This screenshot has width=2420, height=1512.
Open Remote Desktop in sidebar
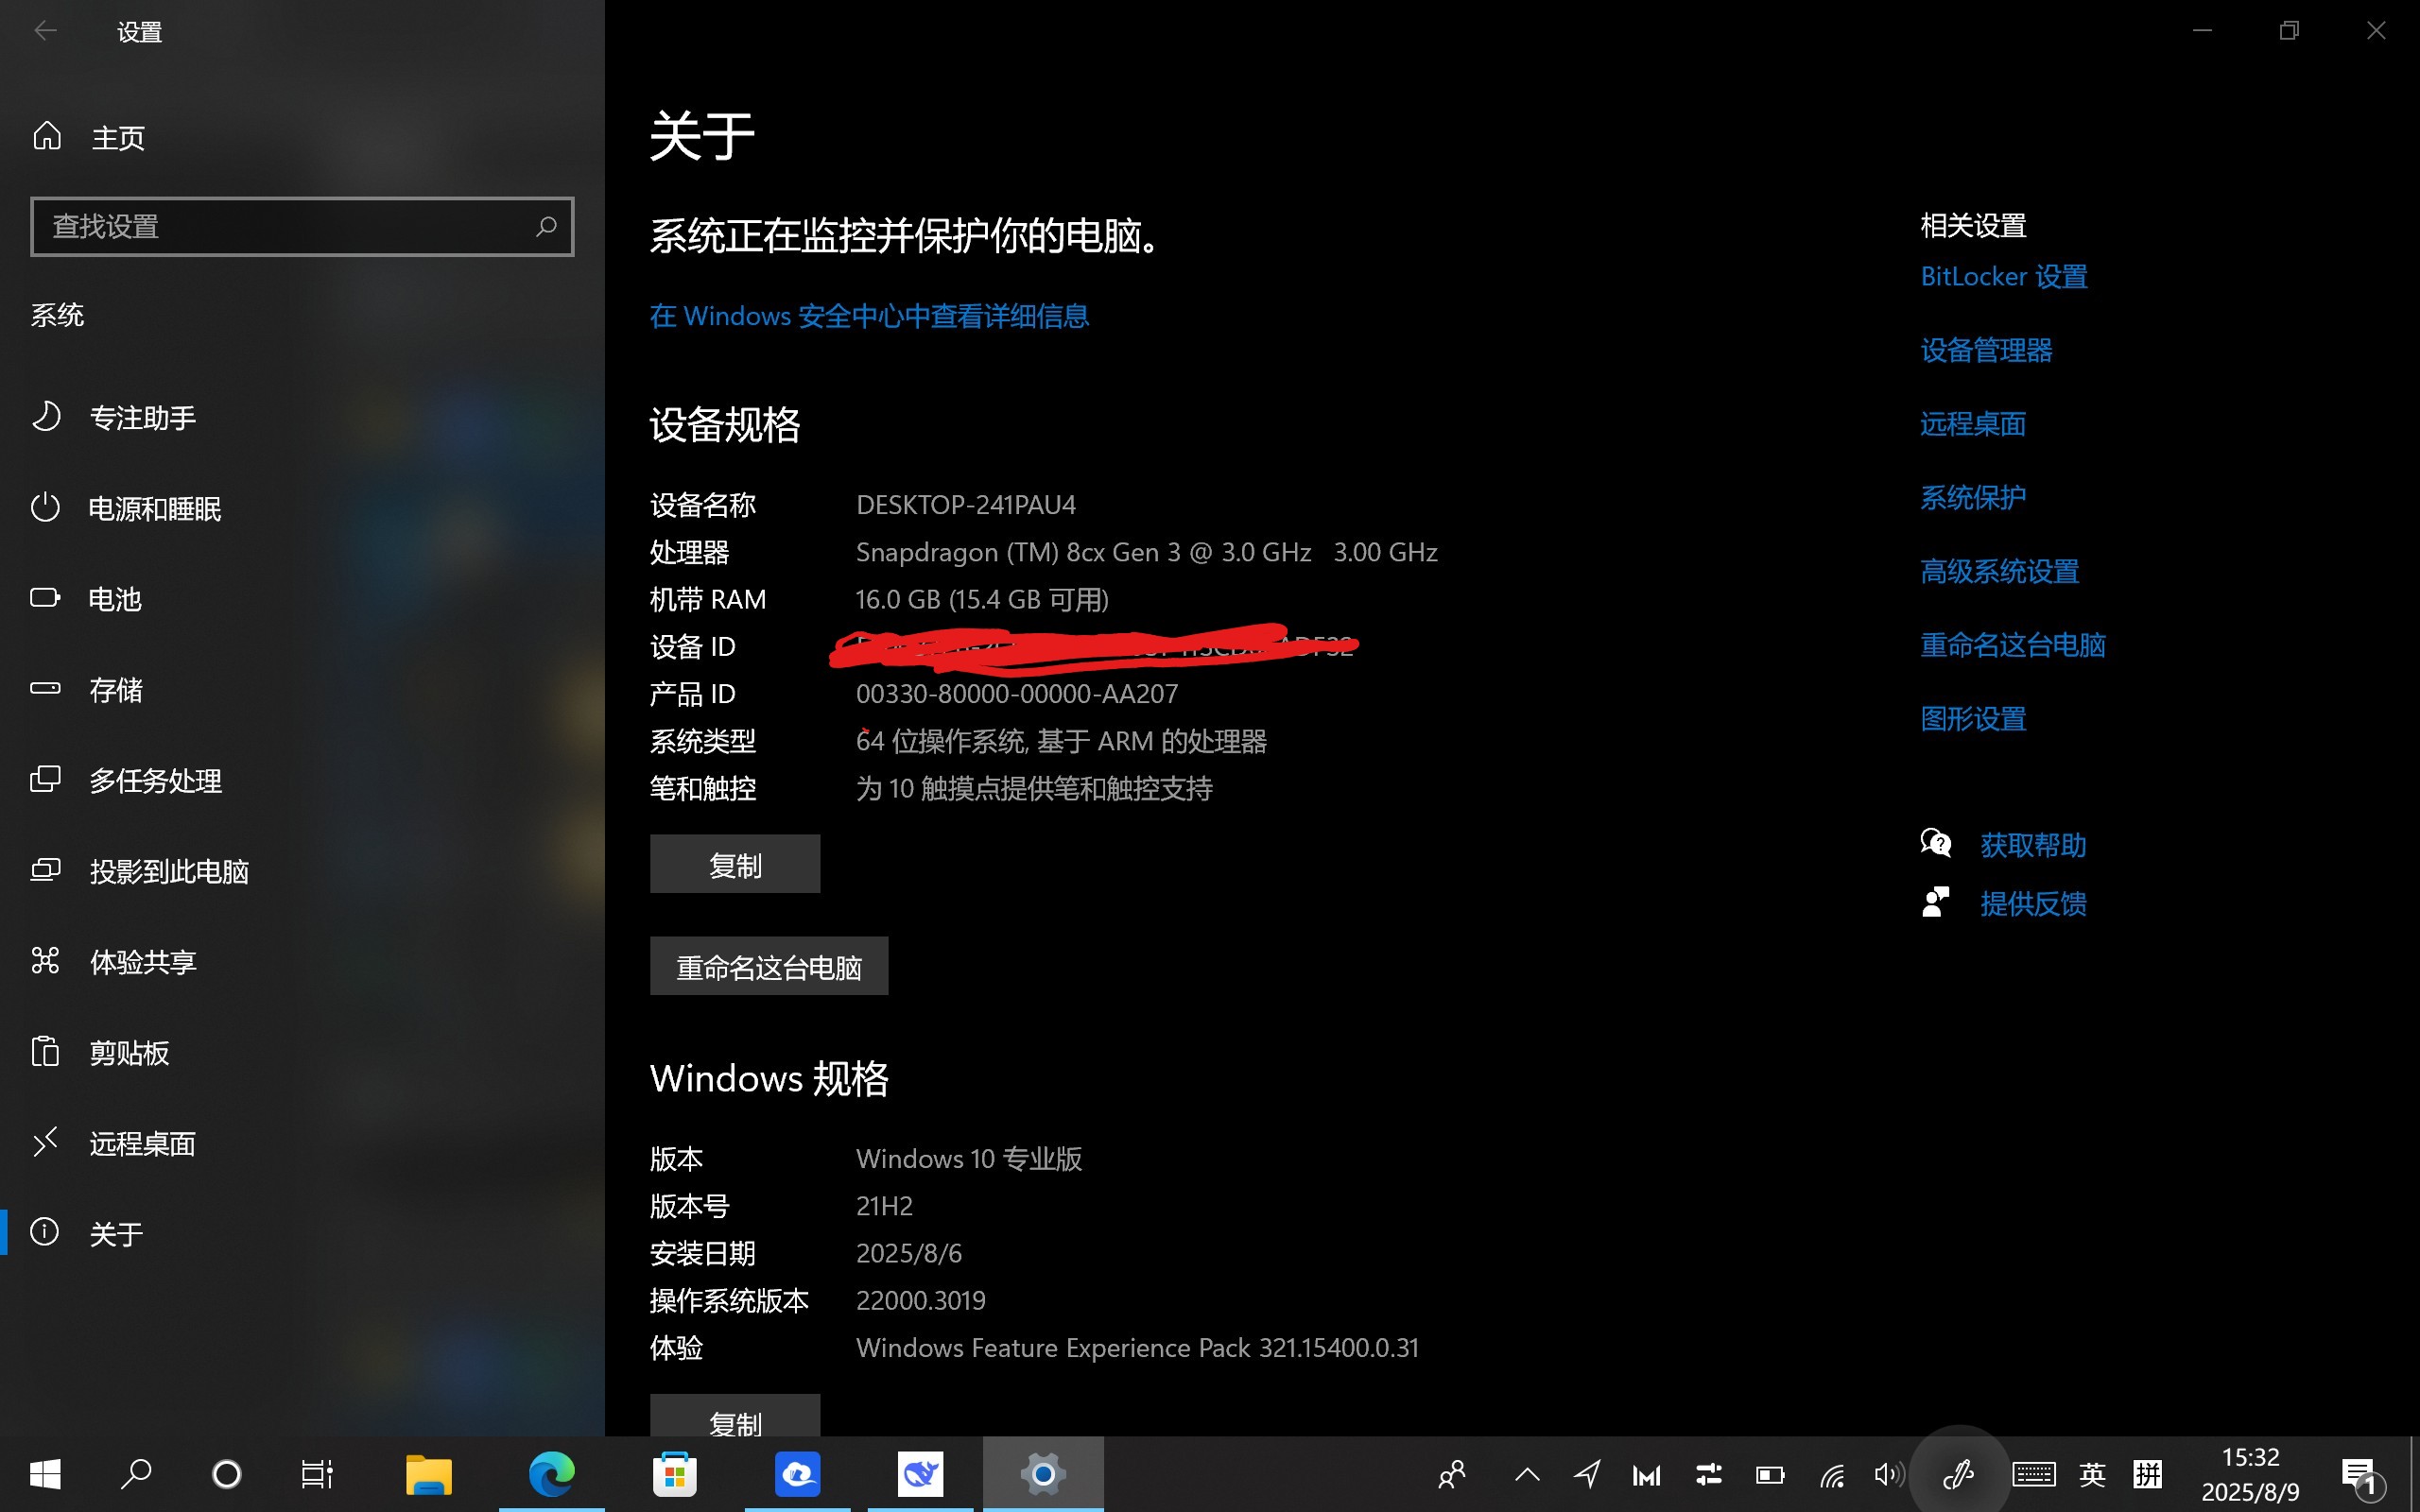tap(142, 1143)
